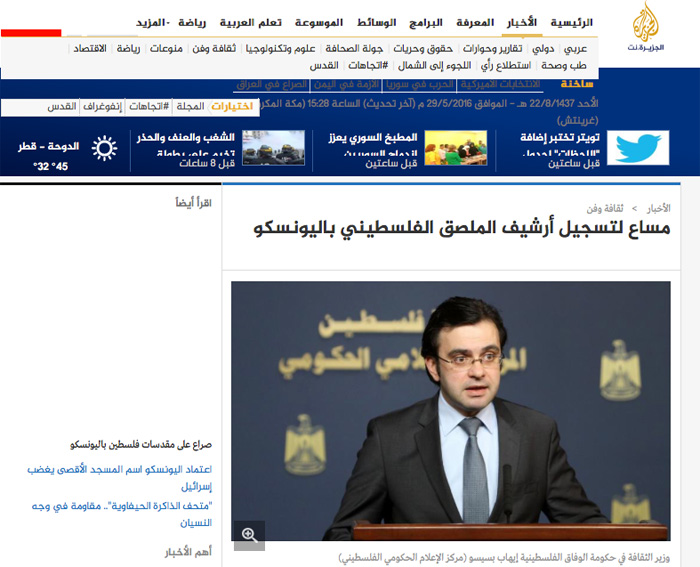Zoom the article photo with magnifier icon
The image size is (700, 567).
[x=250, y=535]
